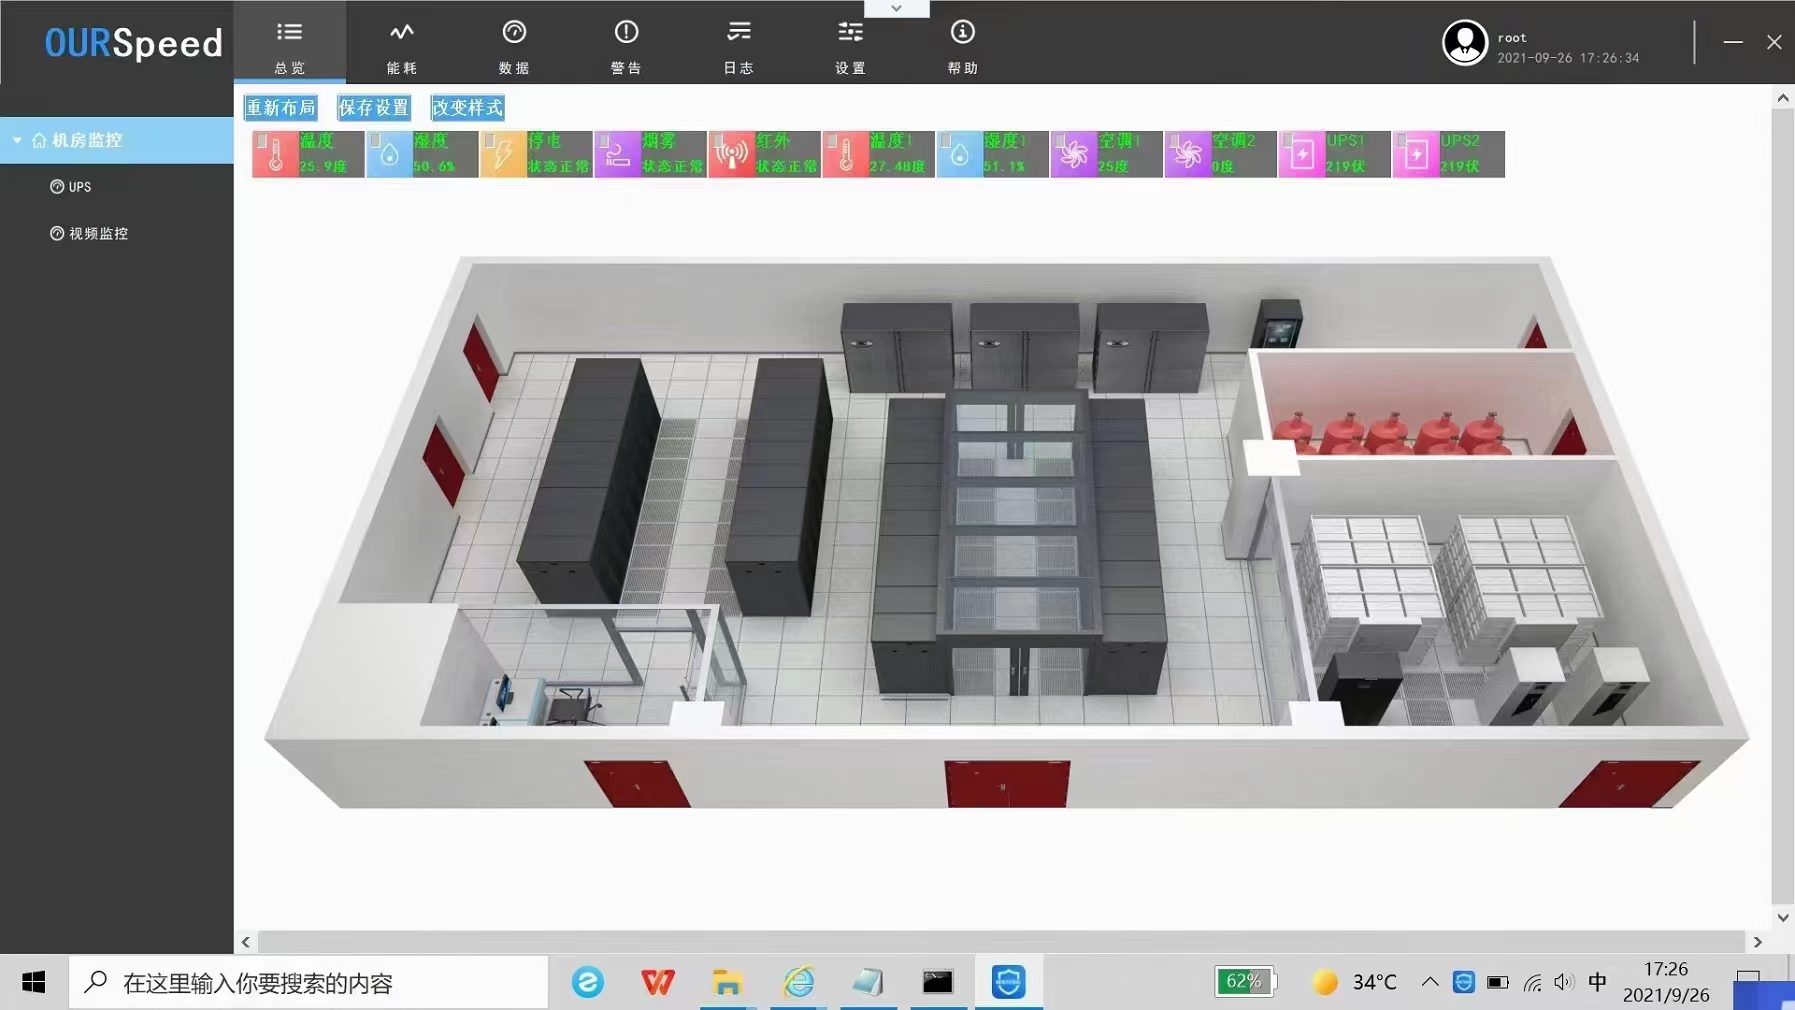Click the infrared signal icon on 红外 tile
The height and width of the screenshot is (1010, 1795).
pos(731,155)
